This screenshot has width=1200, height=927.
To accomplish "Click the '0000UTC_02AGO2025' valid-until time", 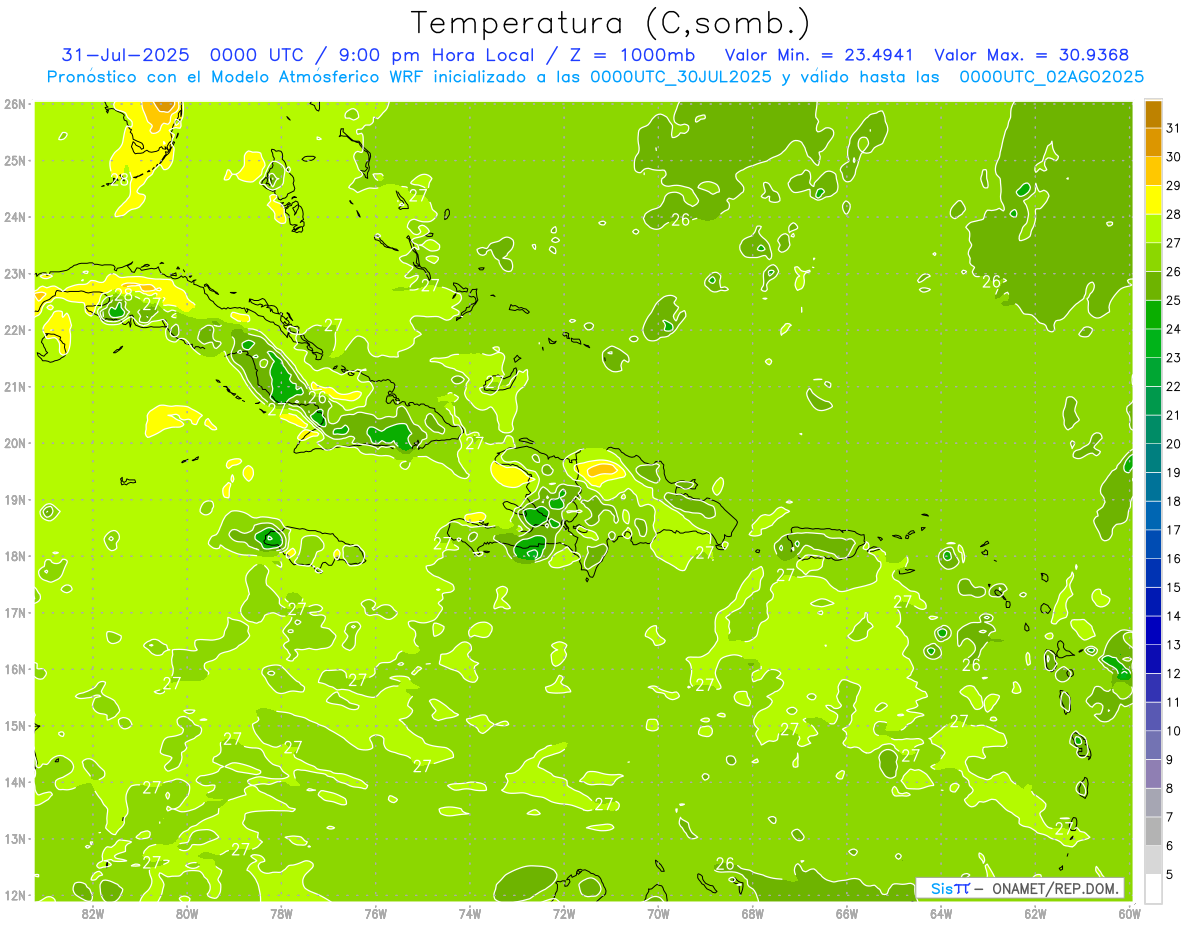I will click(x=1051, y=77).
